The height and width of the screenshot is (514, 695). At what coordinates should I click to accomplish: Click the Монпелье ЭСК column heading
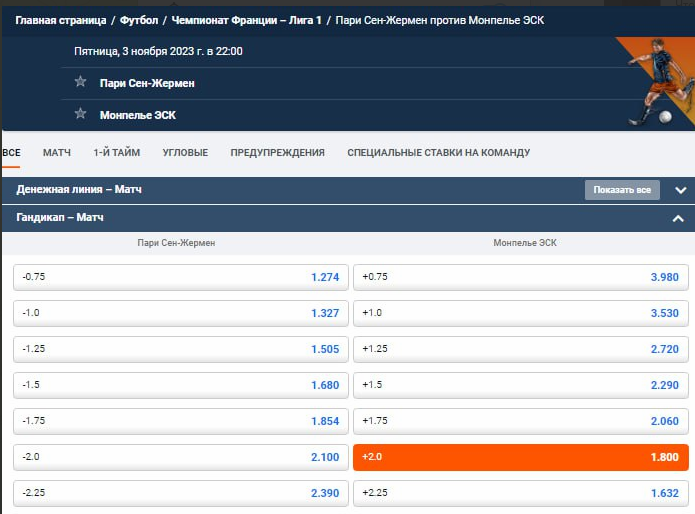[x=525, y=243]
